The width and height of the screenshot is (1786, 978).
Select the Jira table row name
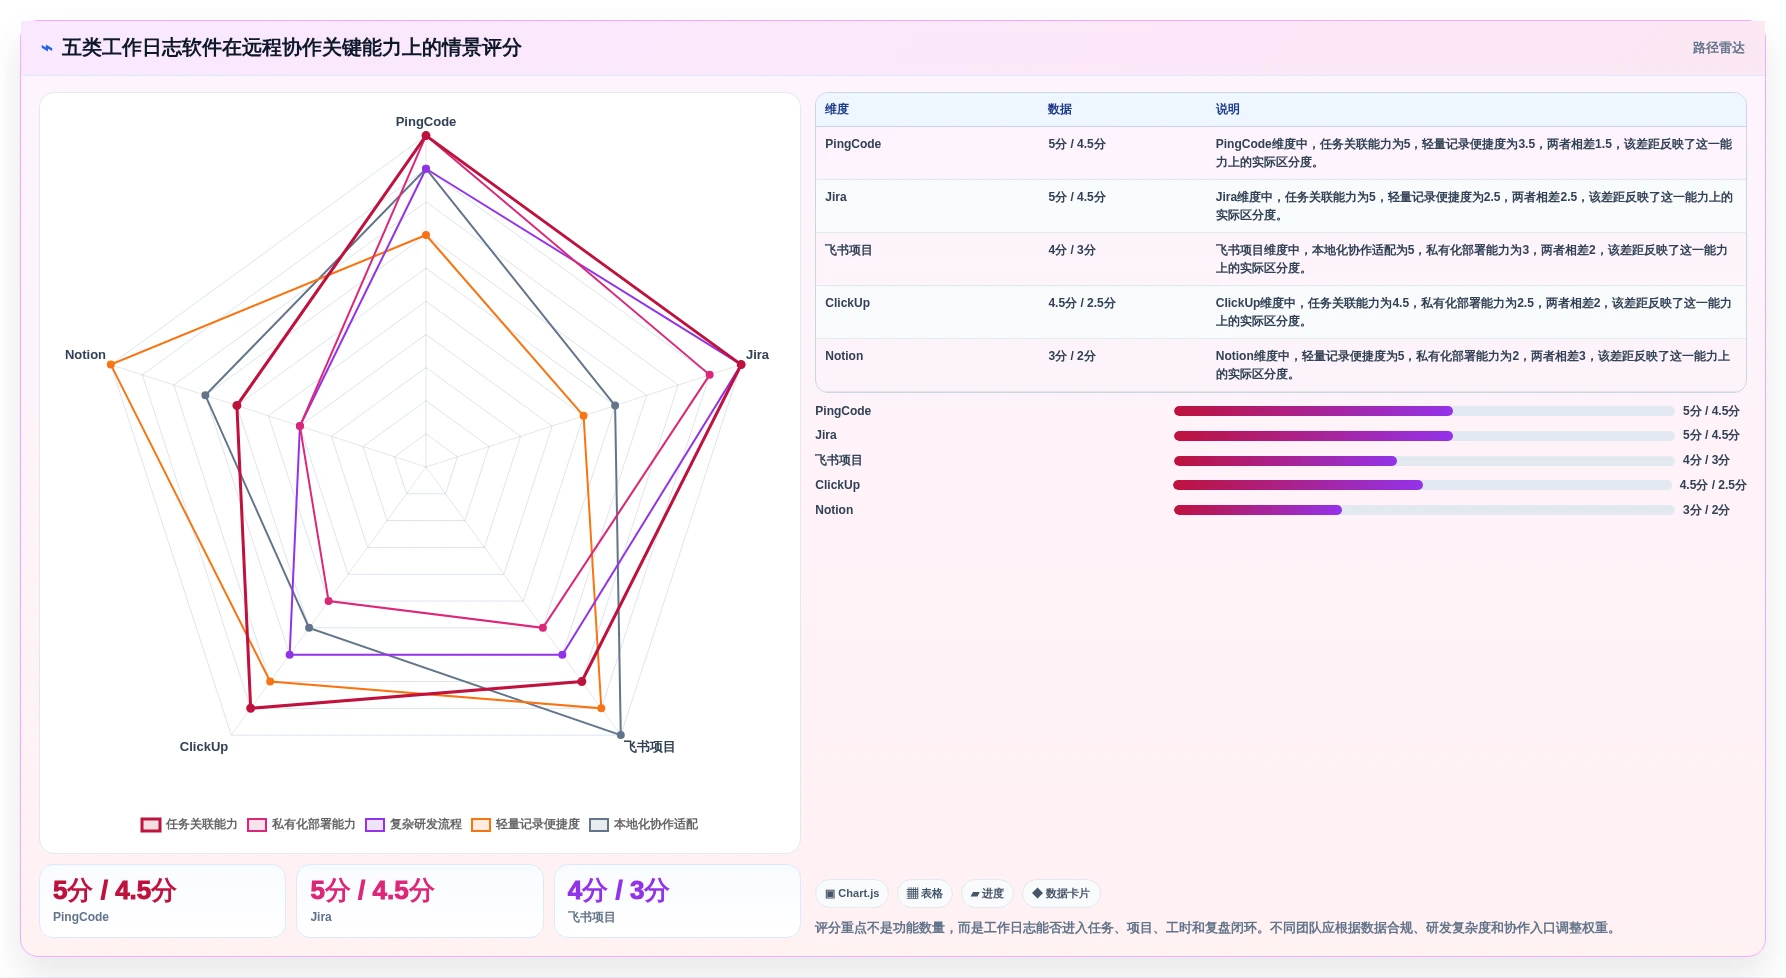click(x=836, y=197)
